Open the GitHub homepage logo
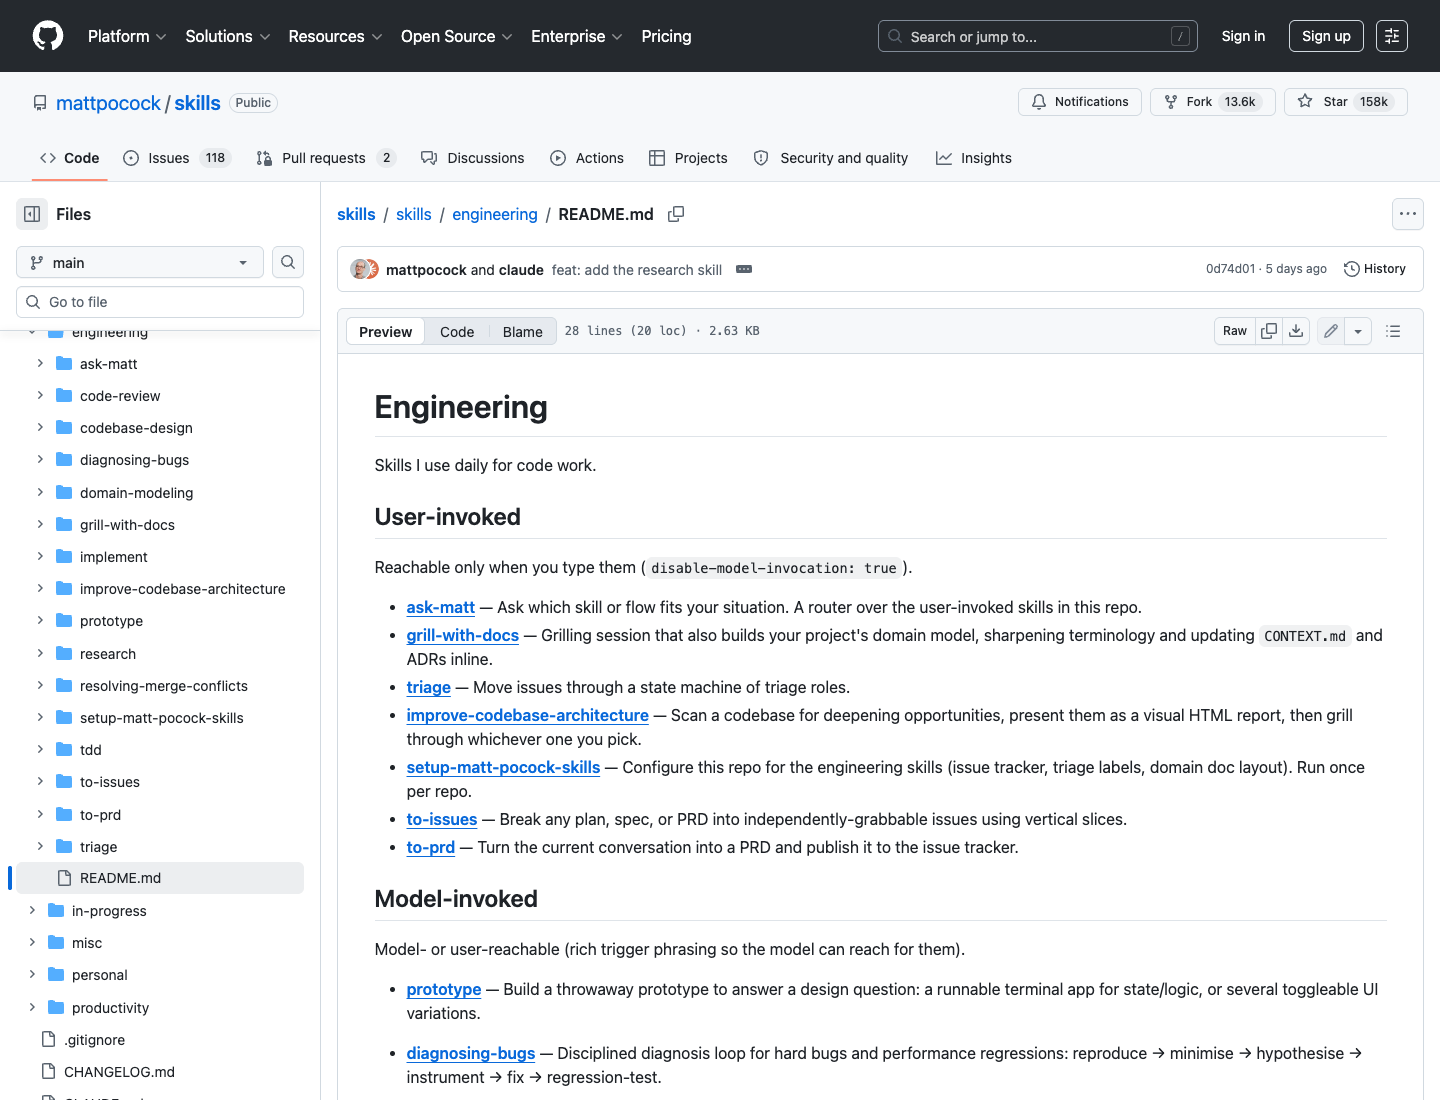1440x1100 pixels. click(x=48, y=36)
